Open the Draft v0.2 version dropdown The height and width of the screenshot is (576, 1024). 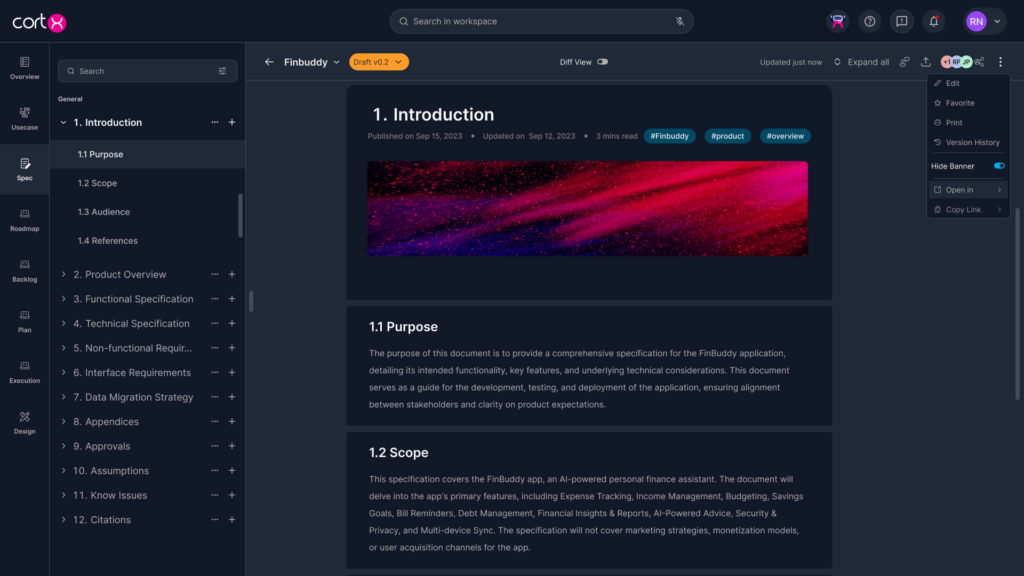[x=379, y=62]
